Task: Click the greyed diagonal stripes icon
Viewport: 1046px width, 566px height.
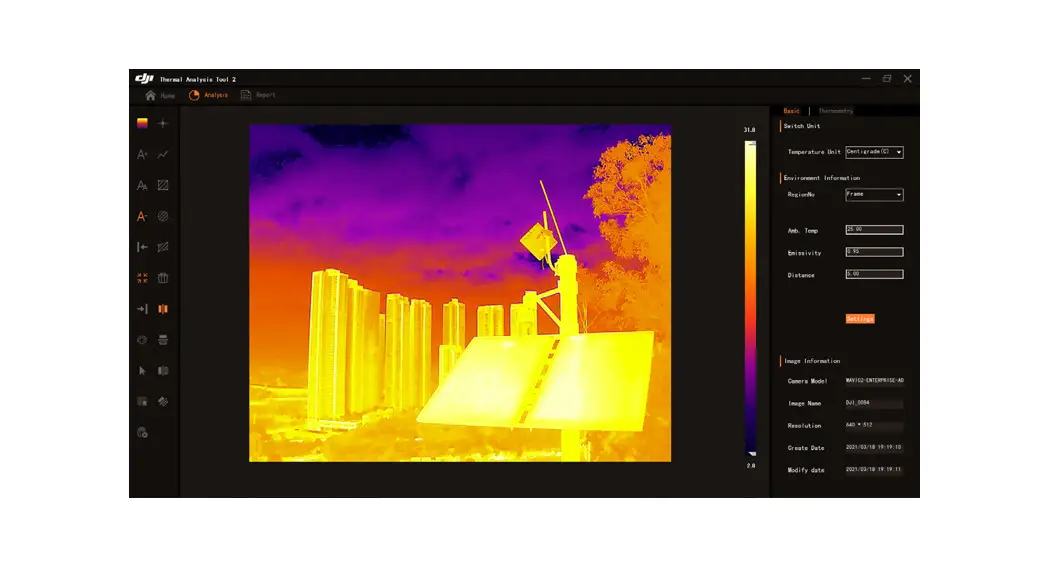Action: click(x=163, y=402)
